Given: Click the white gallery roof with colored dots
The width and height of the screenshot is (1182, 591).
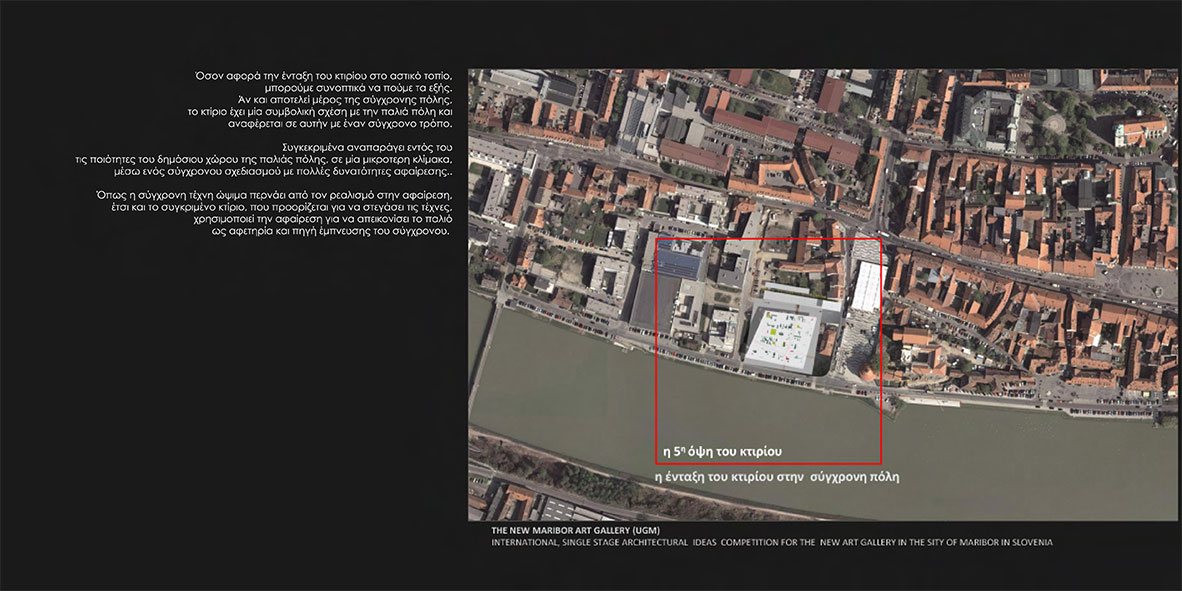Looking at the screenshot, I should (783, 337).
